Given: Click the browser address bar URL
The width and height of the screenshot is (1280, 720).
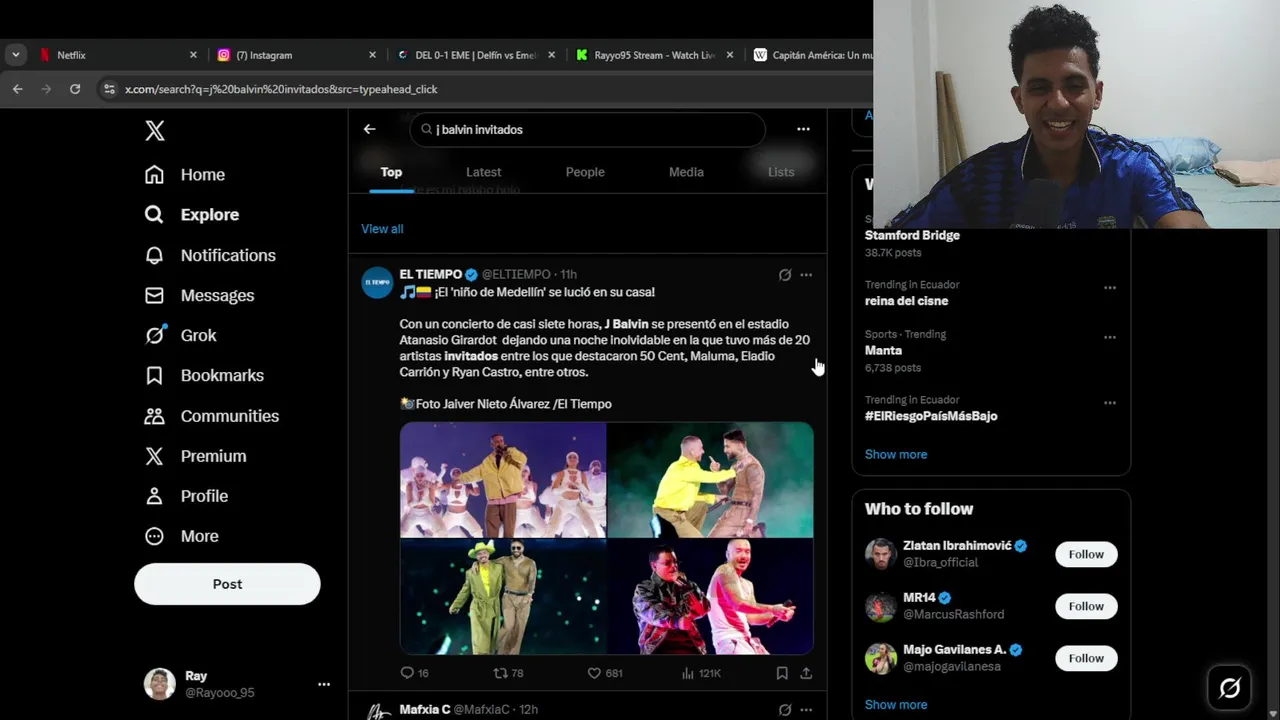Looking at the screenshot, I should pyautogui.click(x=281, y=89).
